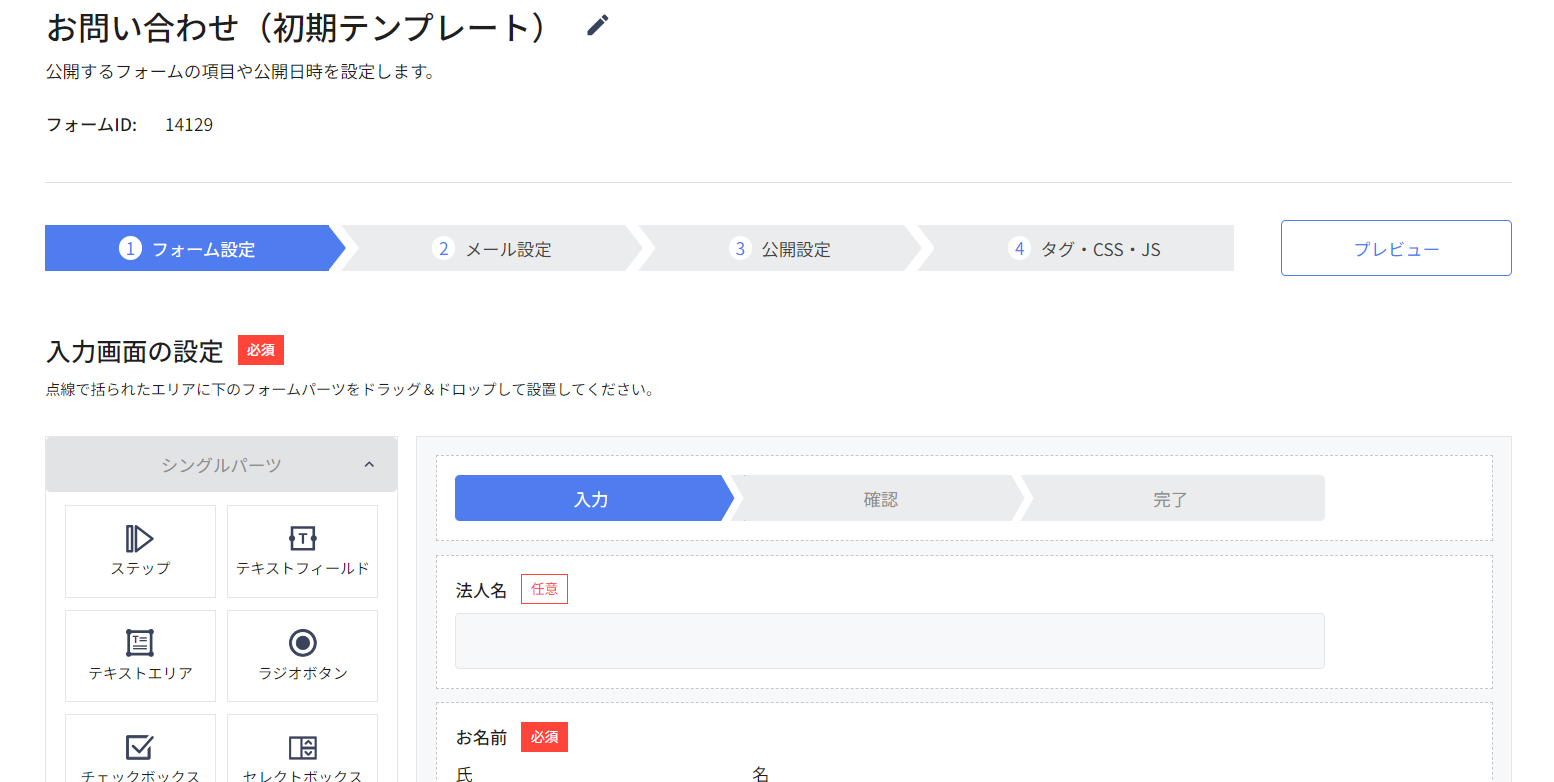Collapse the シングルパーツ panel chevron

tap(369, 465)
